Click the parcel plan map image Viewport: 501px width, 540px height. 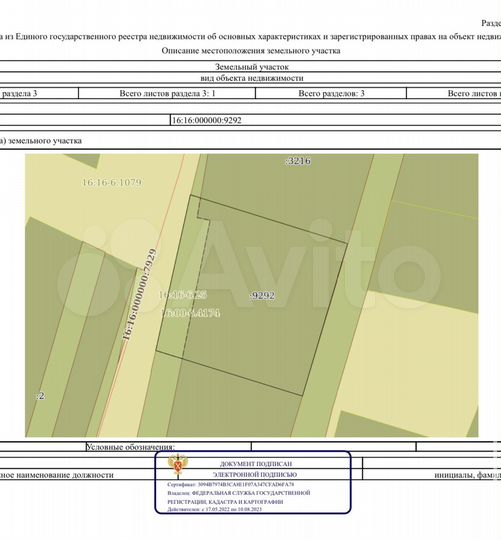point(251,295)
